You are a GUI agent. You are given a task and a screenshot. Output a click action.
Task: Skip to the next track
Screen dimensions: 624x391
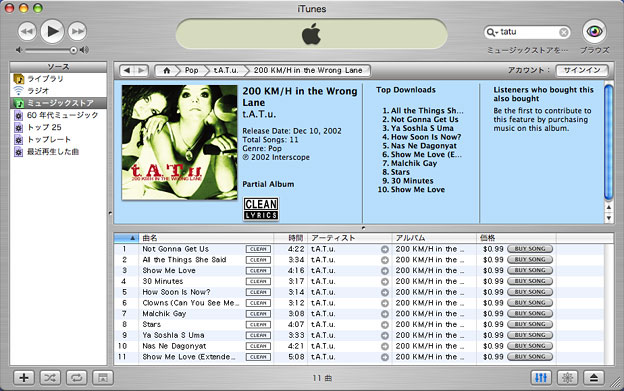point(77,31)
